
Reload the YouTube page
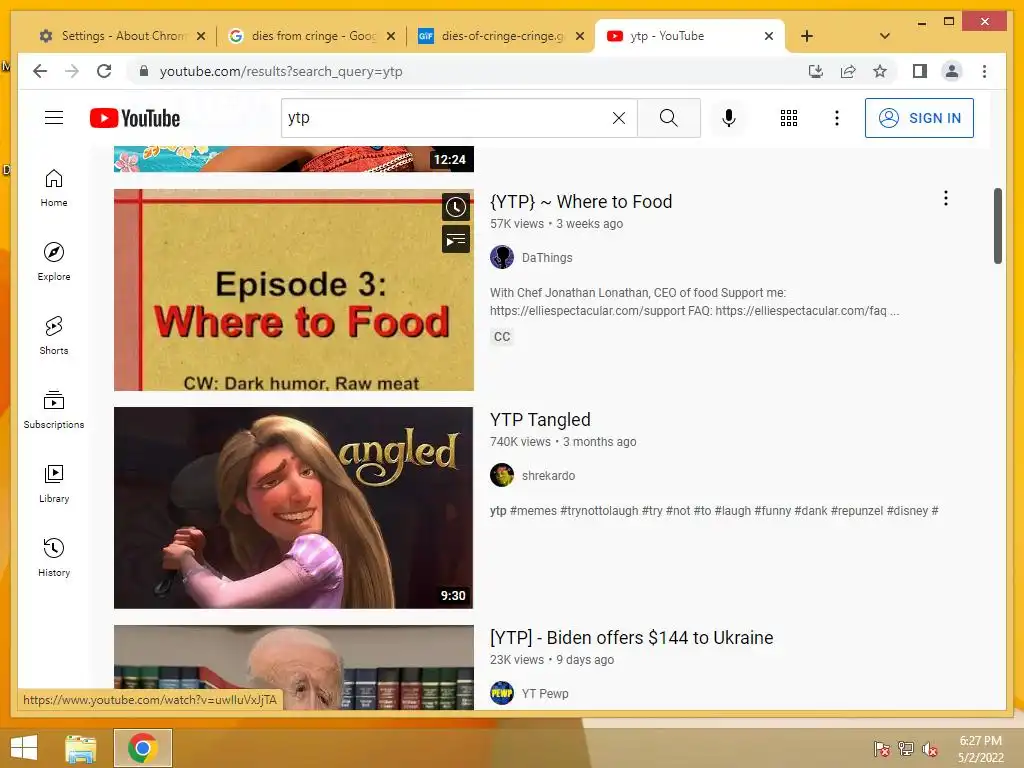[104, 71]
